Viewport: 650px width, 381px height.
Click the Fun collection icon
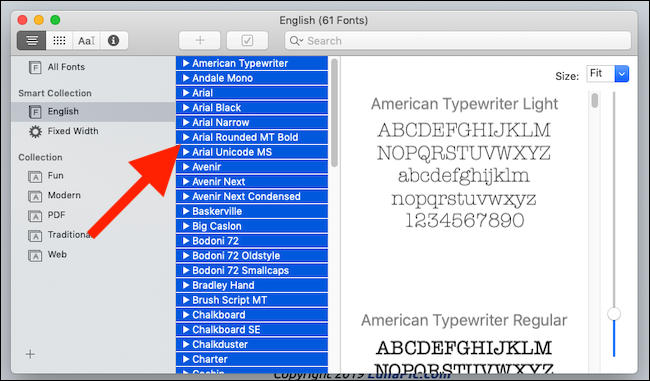tap(35, 177)
